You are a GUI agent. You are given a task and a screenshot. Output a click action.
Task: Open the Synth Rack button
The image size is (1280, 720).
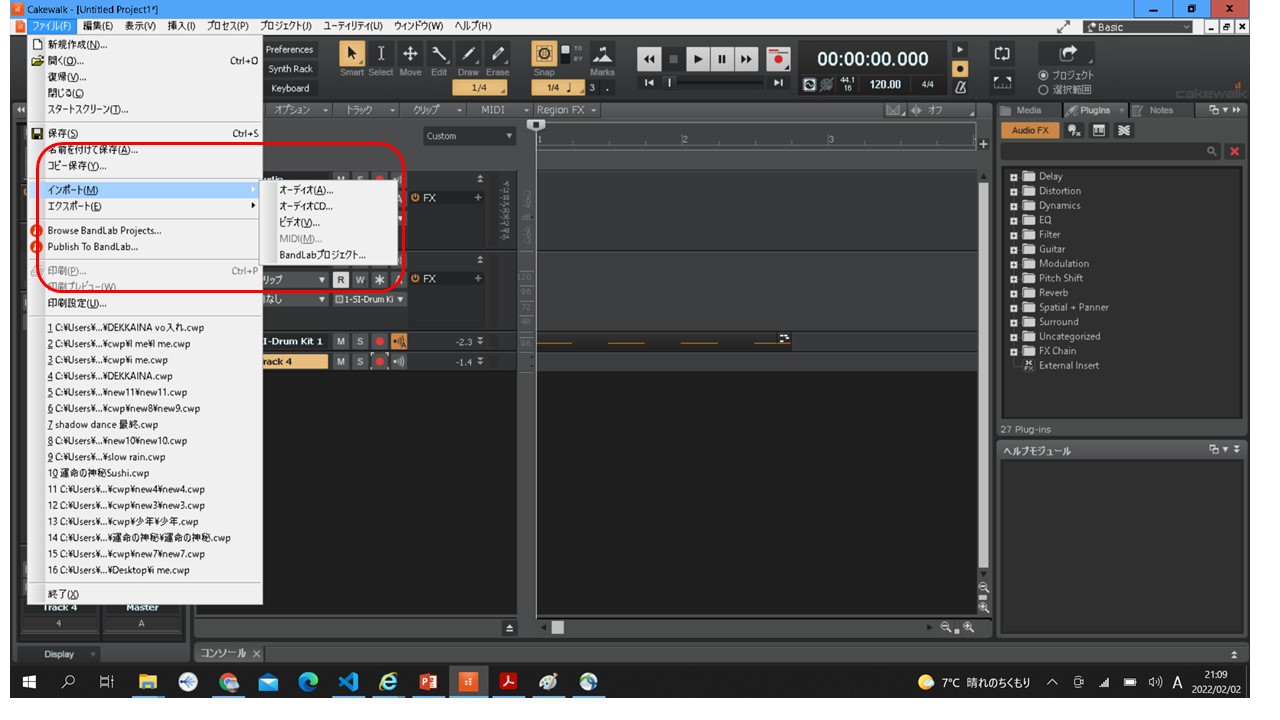coord(289,69)
